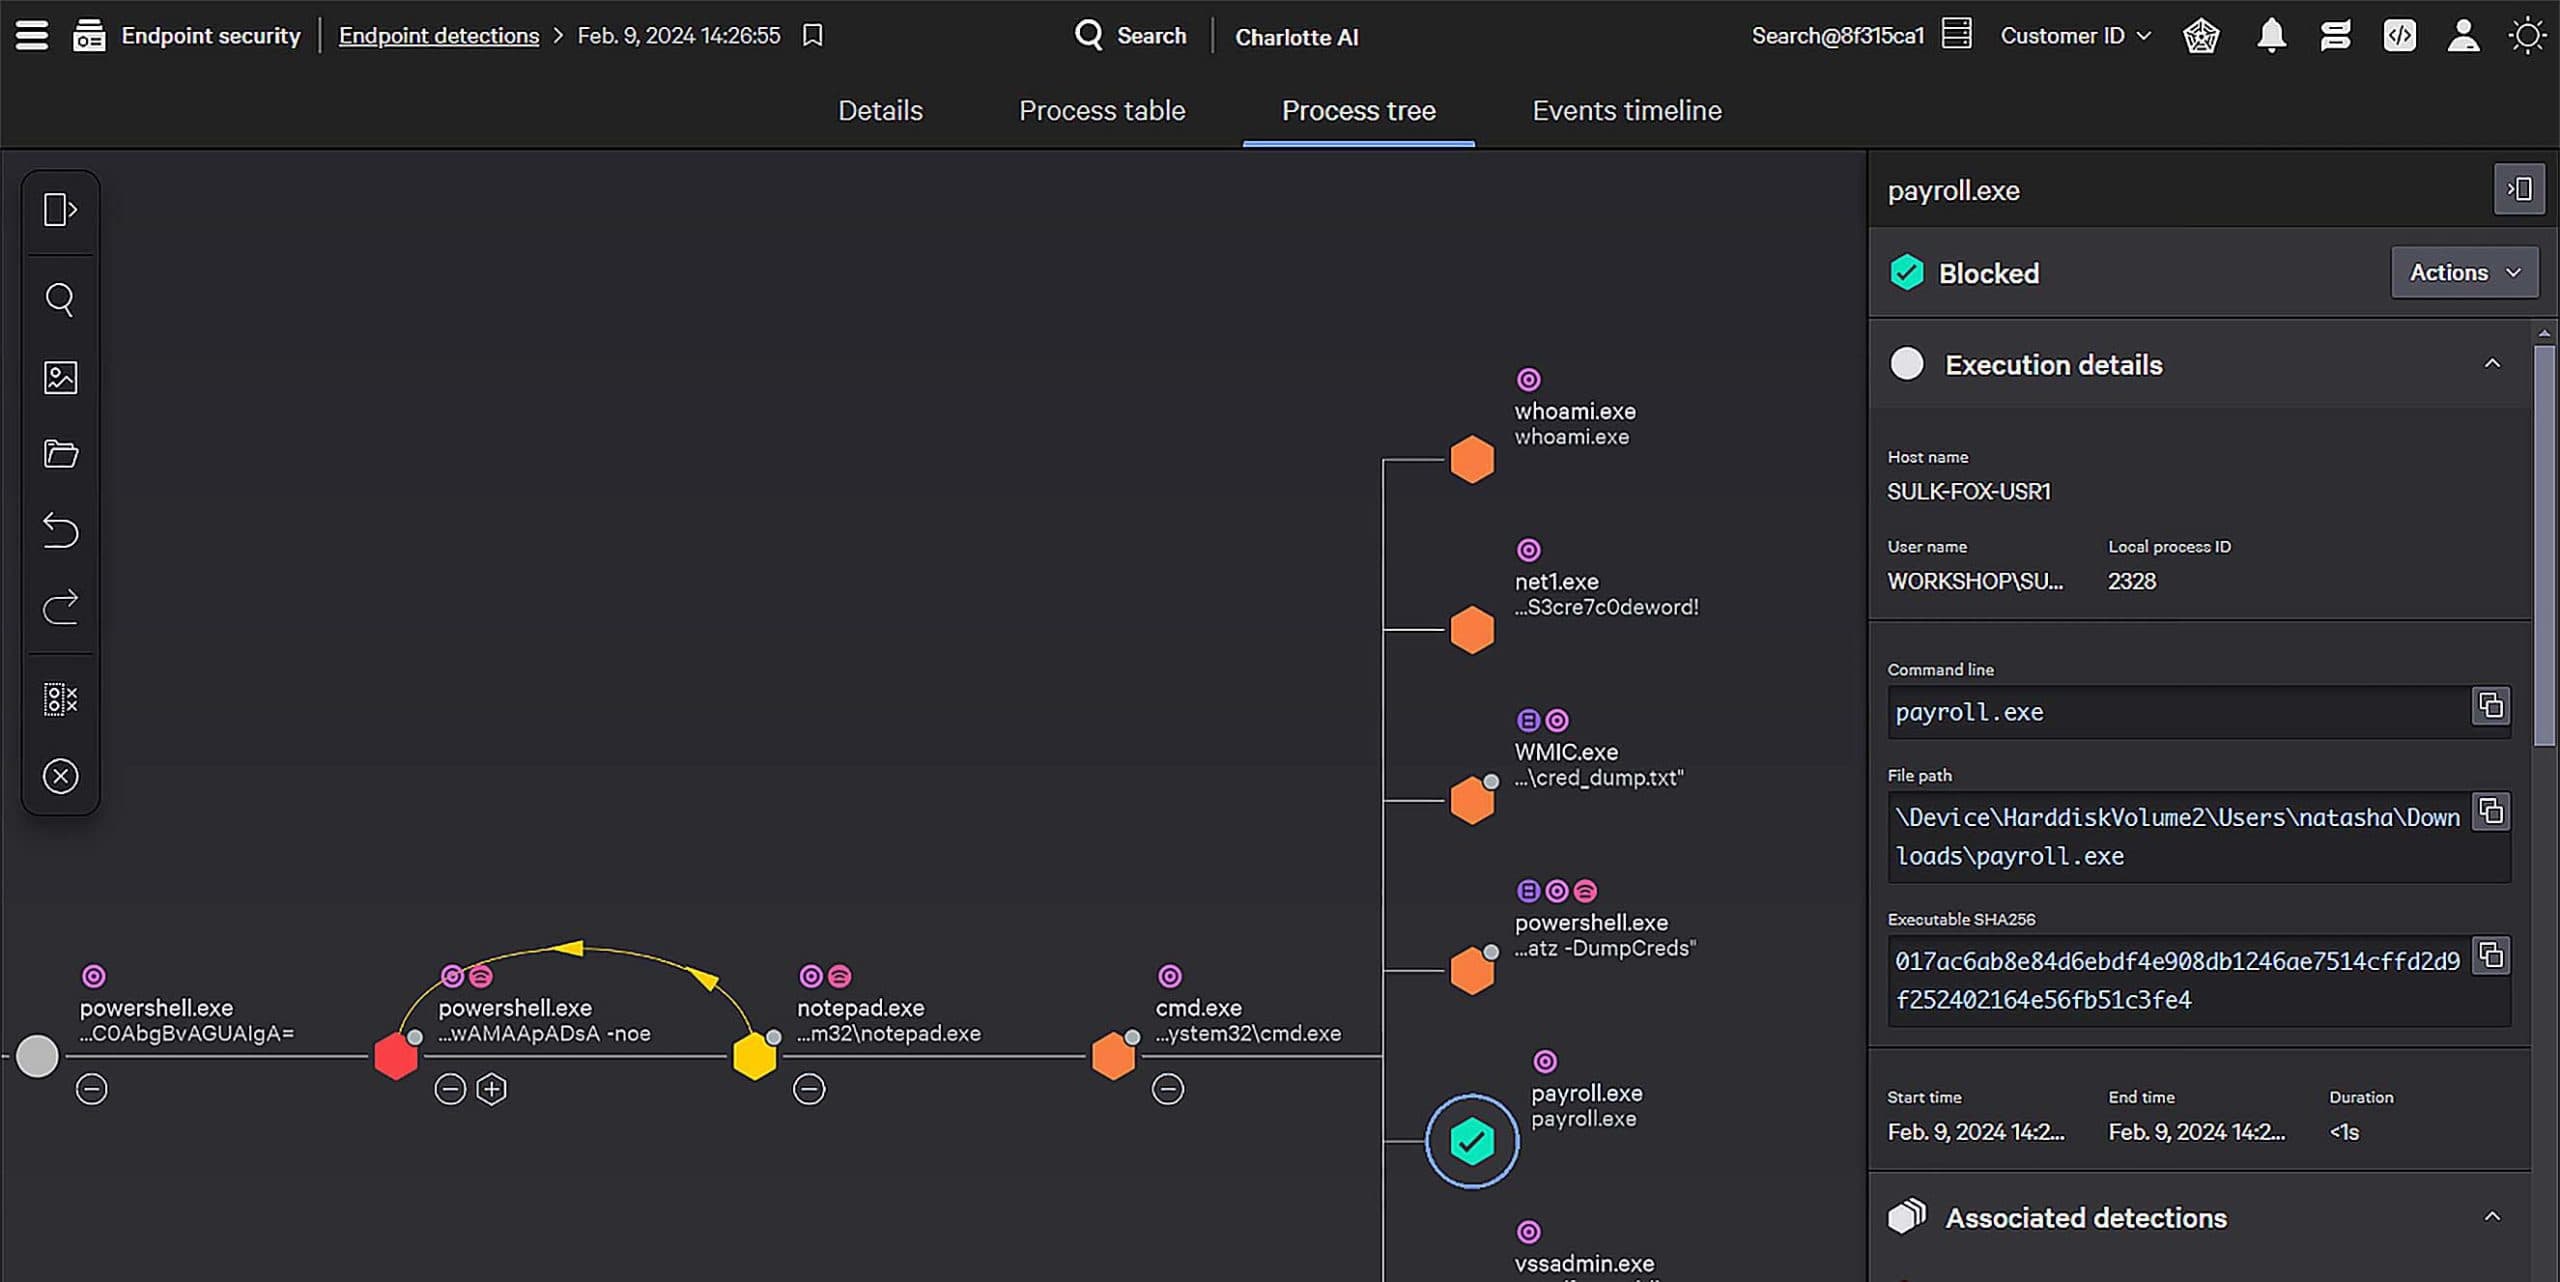Open the Actions dropdown for payroll.exe
This screenshot has width=2560, height=1282.
pyautogui.click(x=2464, y=272)
